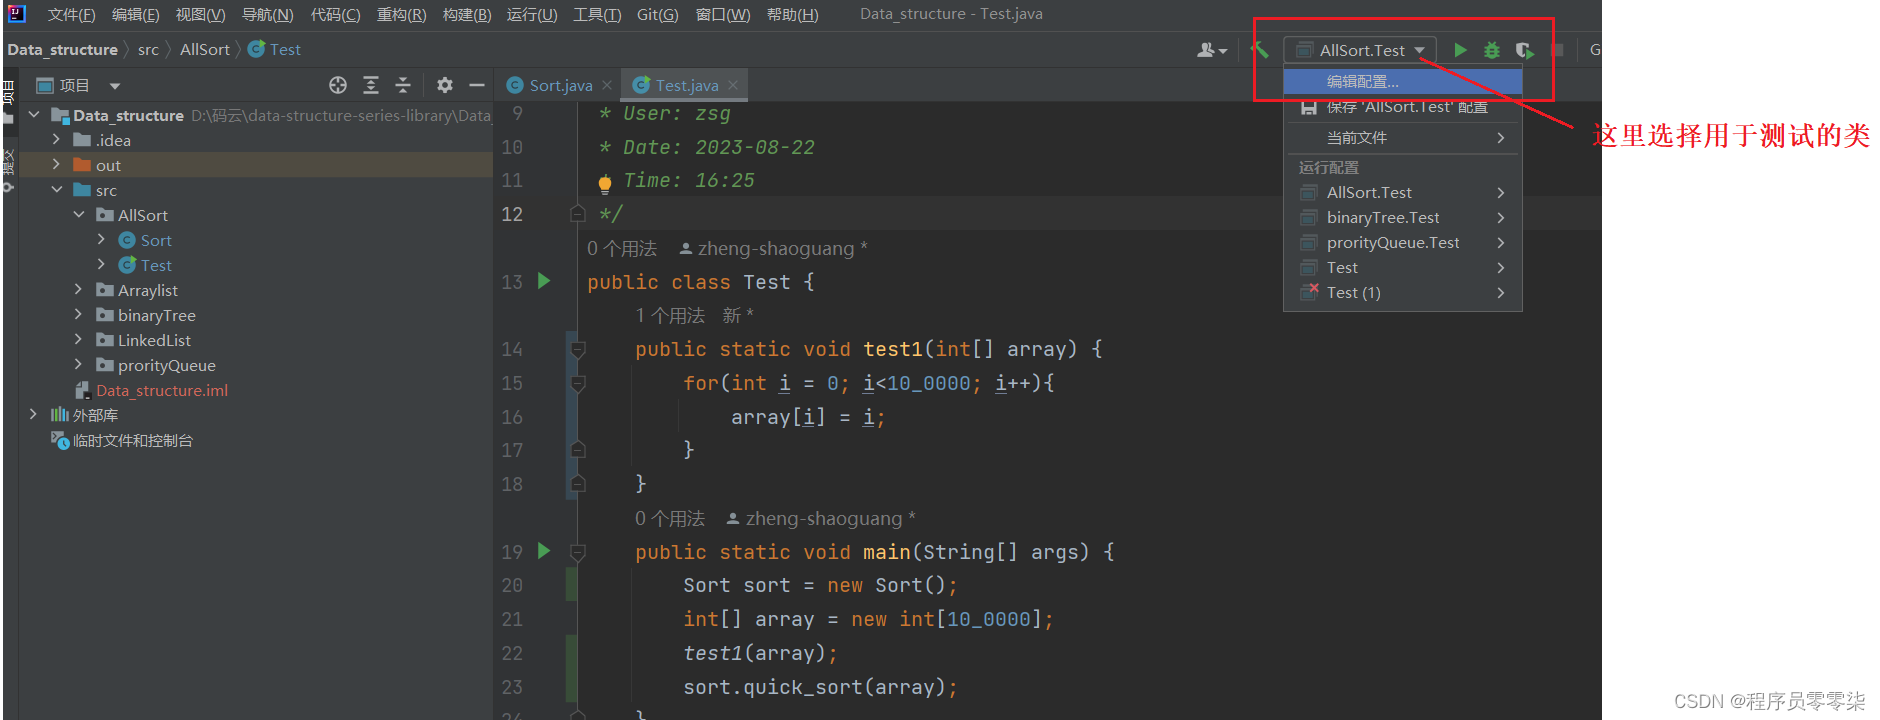Select 保存 'AllSort.Test' 配置 entry
This screenshot has height=720, width=1880.
(1402, 107)
